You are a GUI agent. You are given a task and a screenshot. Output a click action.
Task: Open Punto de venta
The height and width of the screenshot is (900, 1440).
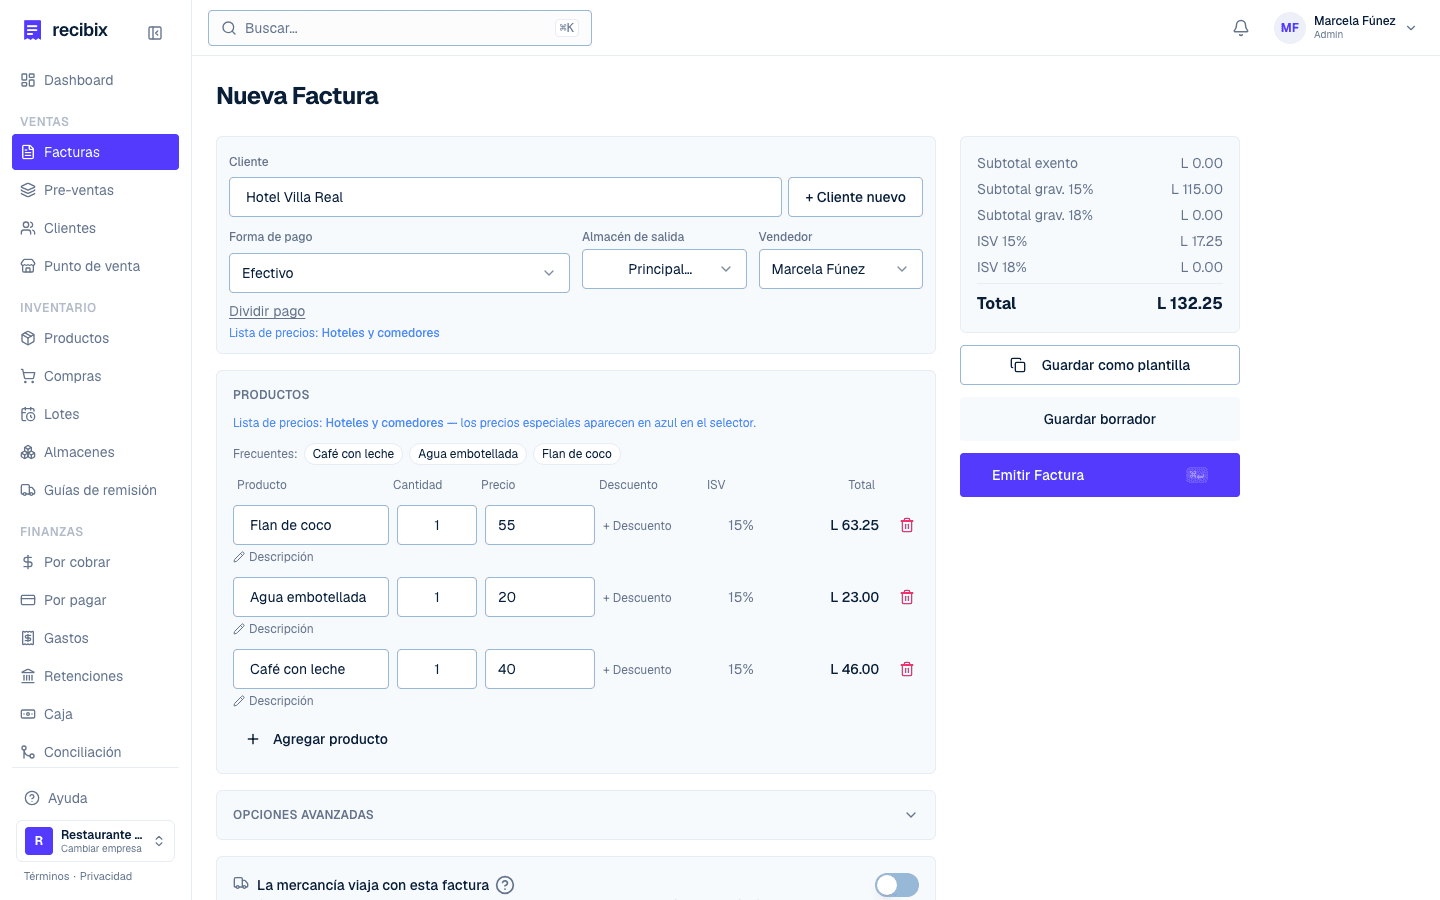(x=95, y=266)
